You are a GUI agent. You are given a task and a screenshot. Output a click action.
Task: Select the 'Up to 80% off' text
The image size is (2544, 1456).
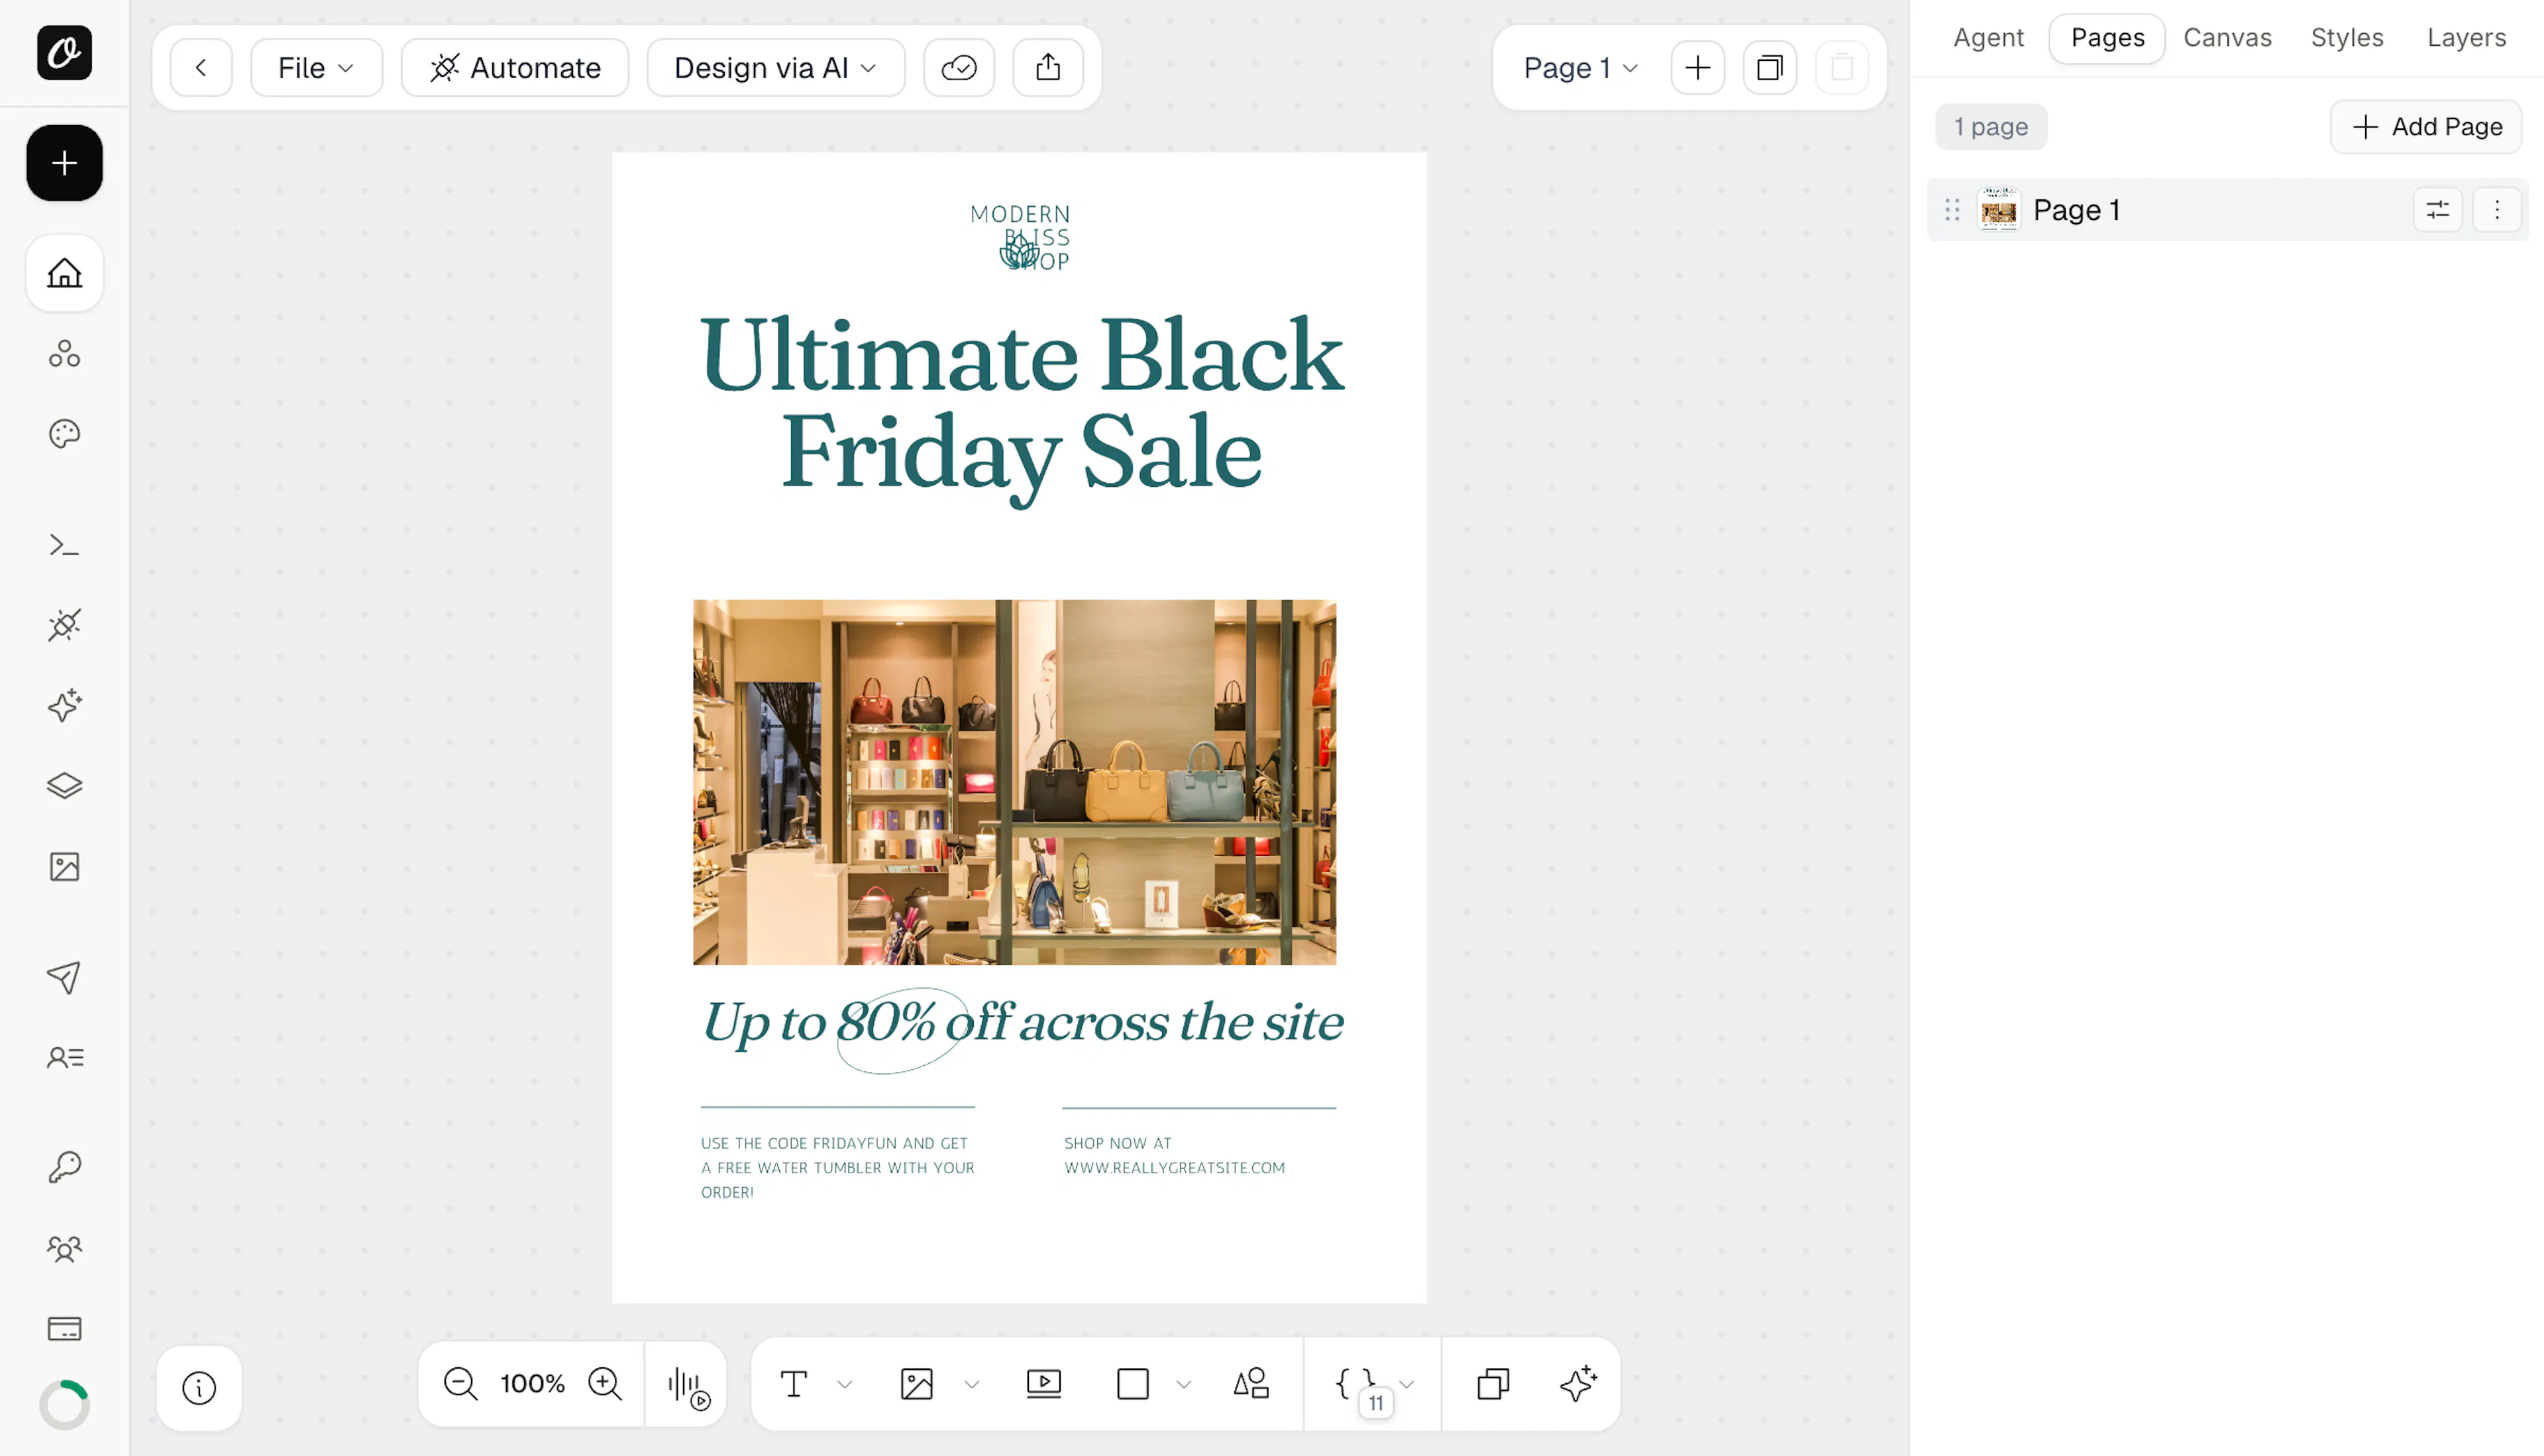tap(1023, 1024)
